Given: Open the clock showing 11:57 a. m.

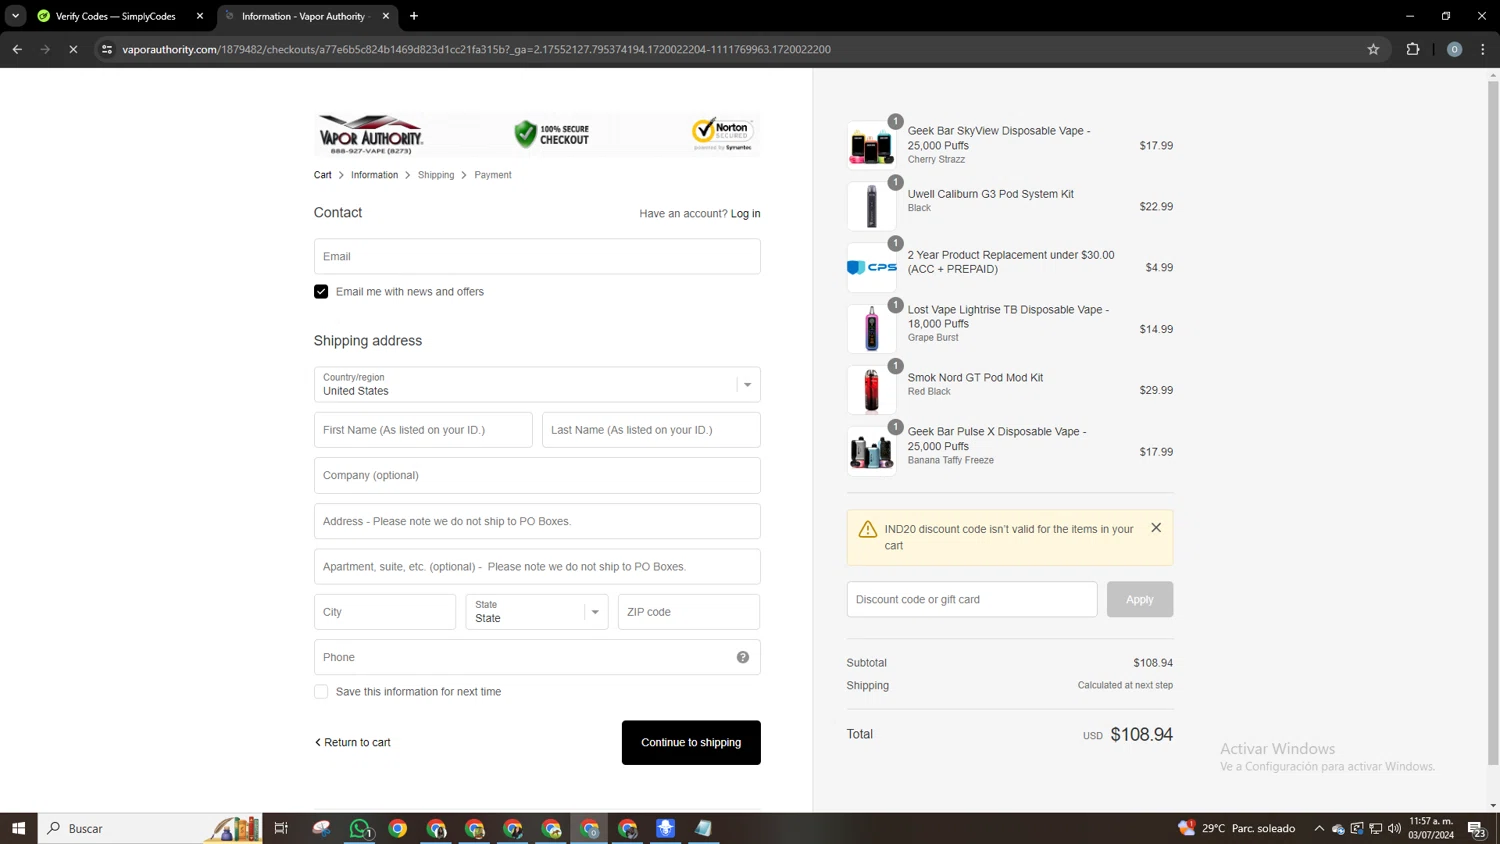Looking at the screenshot, I should point(1431,828).
